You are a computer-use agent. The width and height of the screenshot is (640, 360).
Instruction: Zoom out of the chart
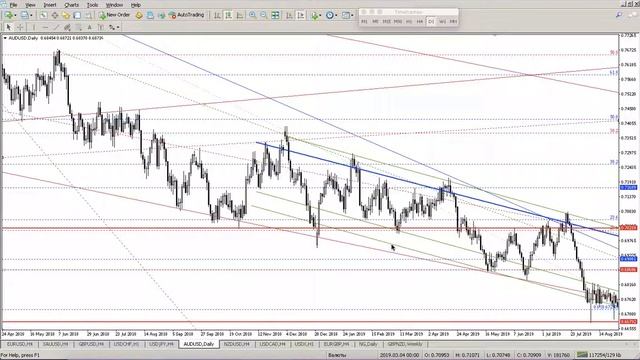(264, 15)
